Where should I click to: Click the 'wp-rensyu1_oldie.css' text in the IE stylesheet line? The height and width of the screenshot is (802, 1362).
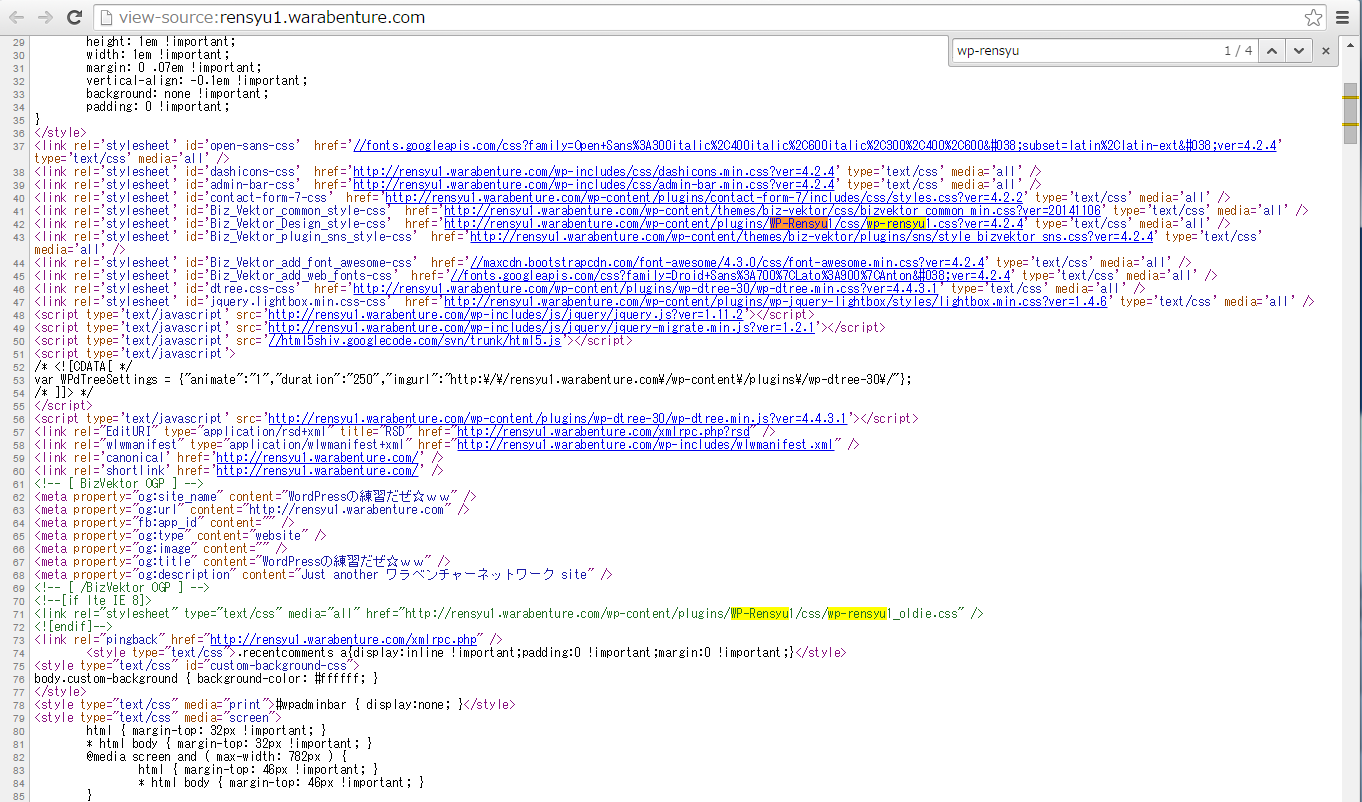894,614
